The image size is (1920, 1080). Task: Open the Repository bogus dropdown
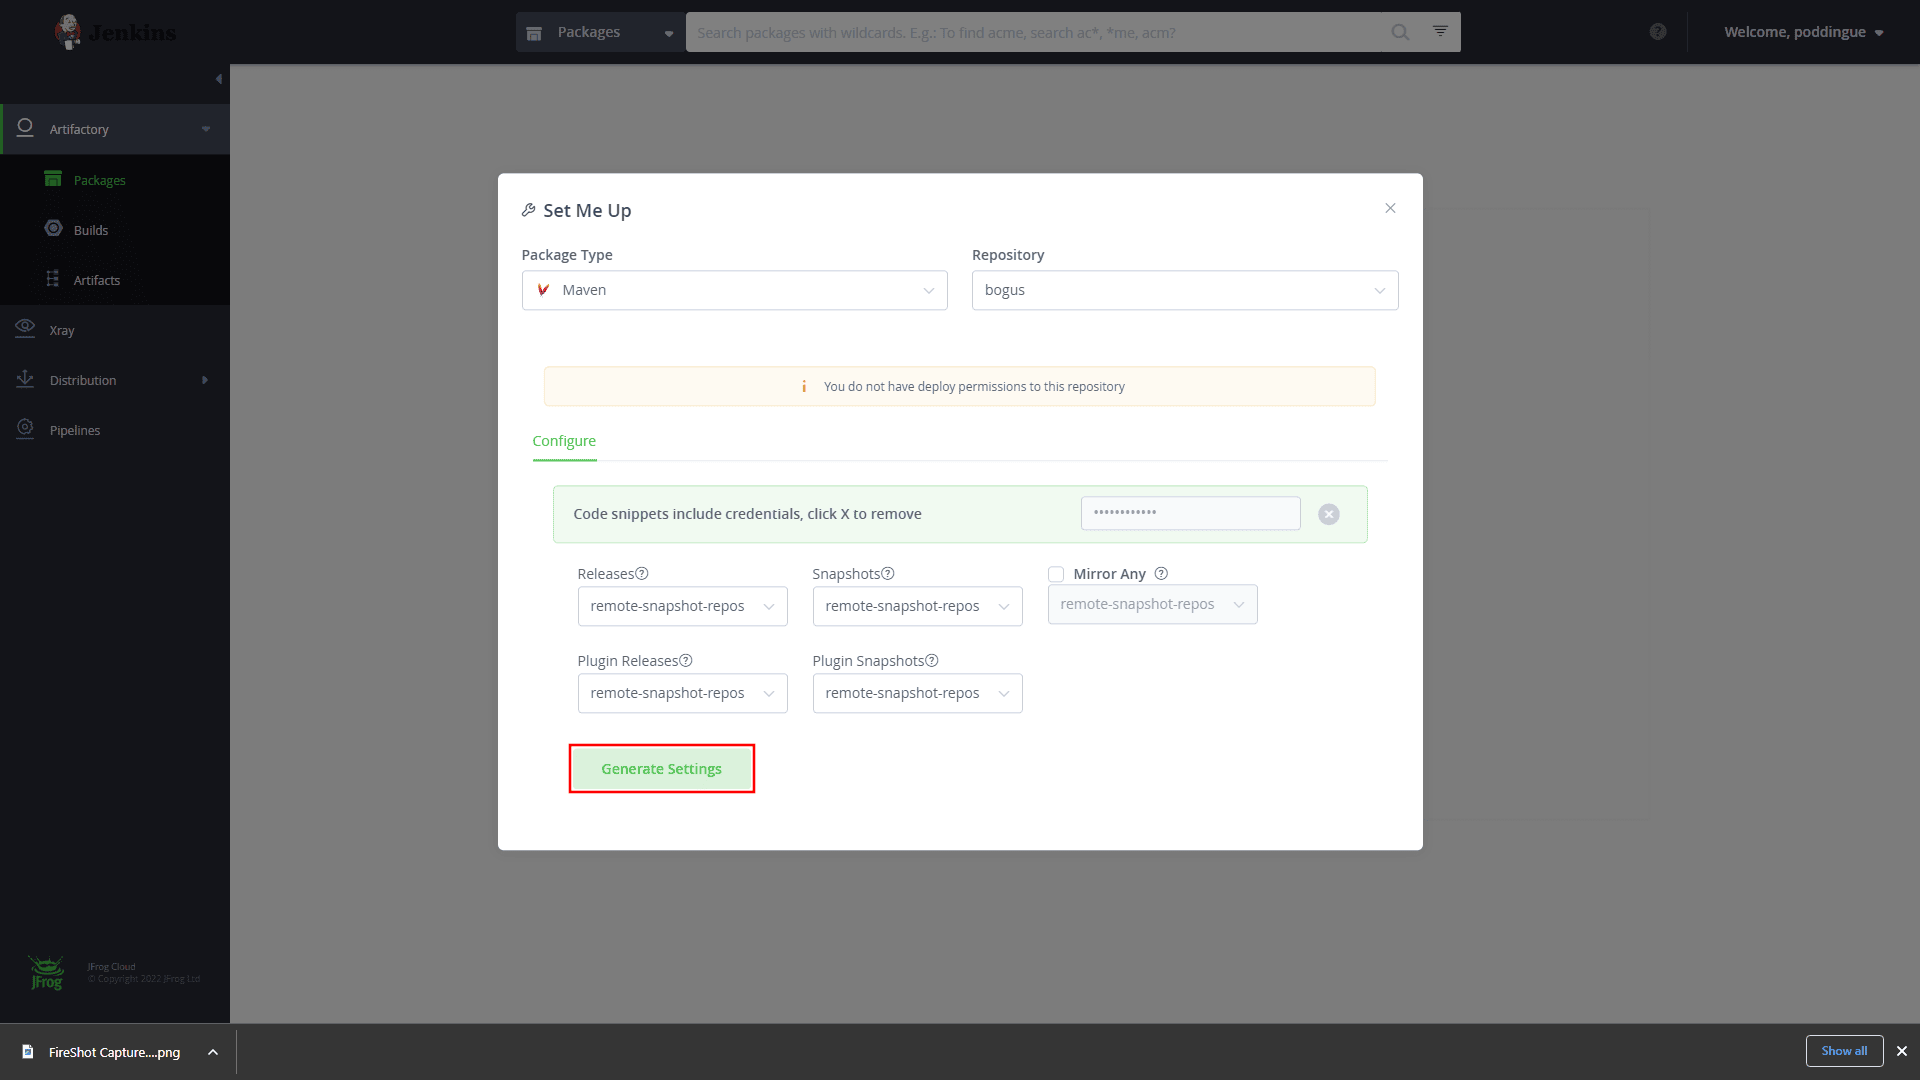pyautogui.click(x=1185, y=290)
